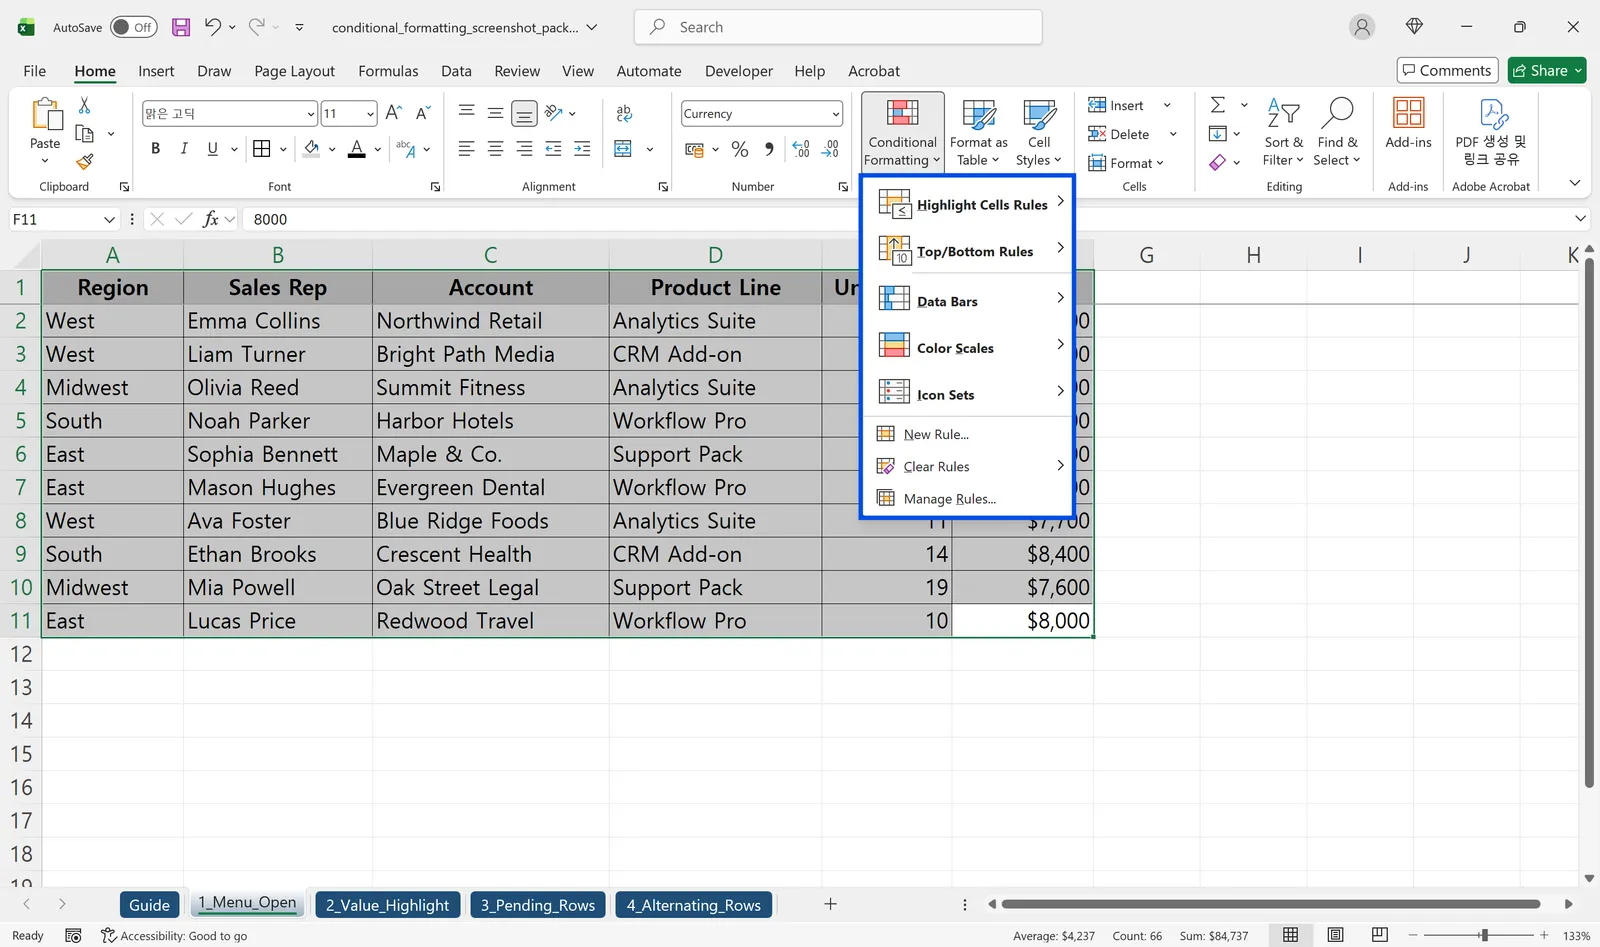Open Highlight Cells Rules submenu
The width and height of the screenshot is (1600, 947).
(x=968, y=204)
